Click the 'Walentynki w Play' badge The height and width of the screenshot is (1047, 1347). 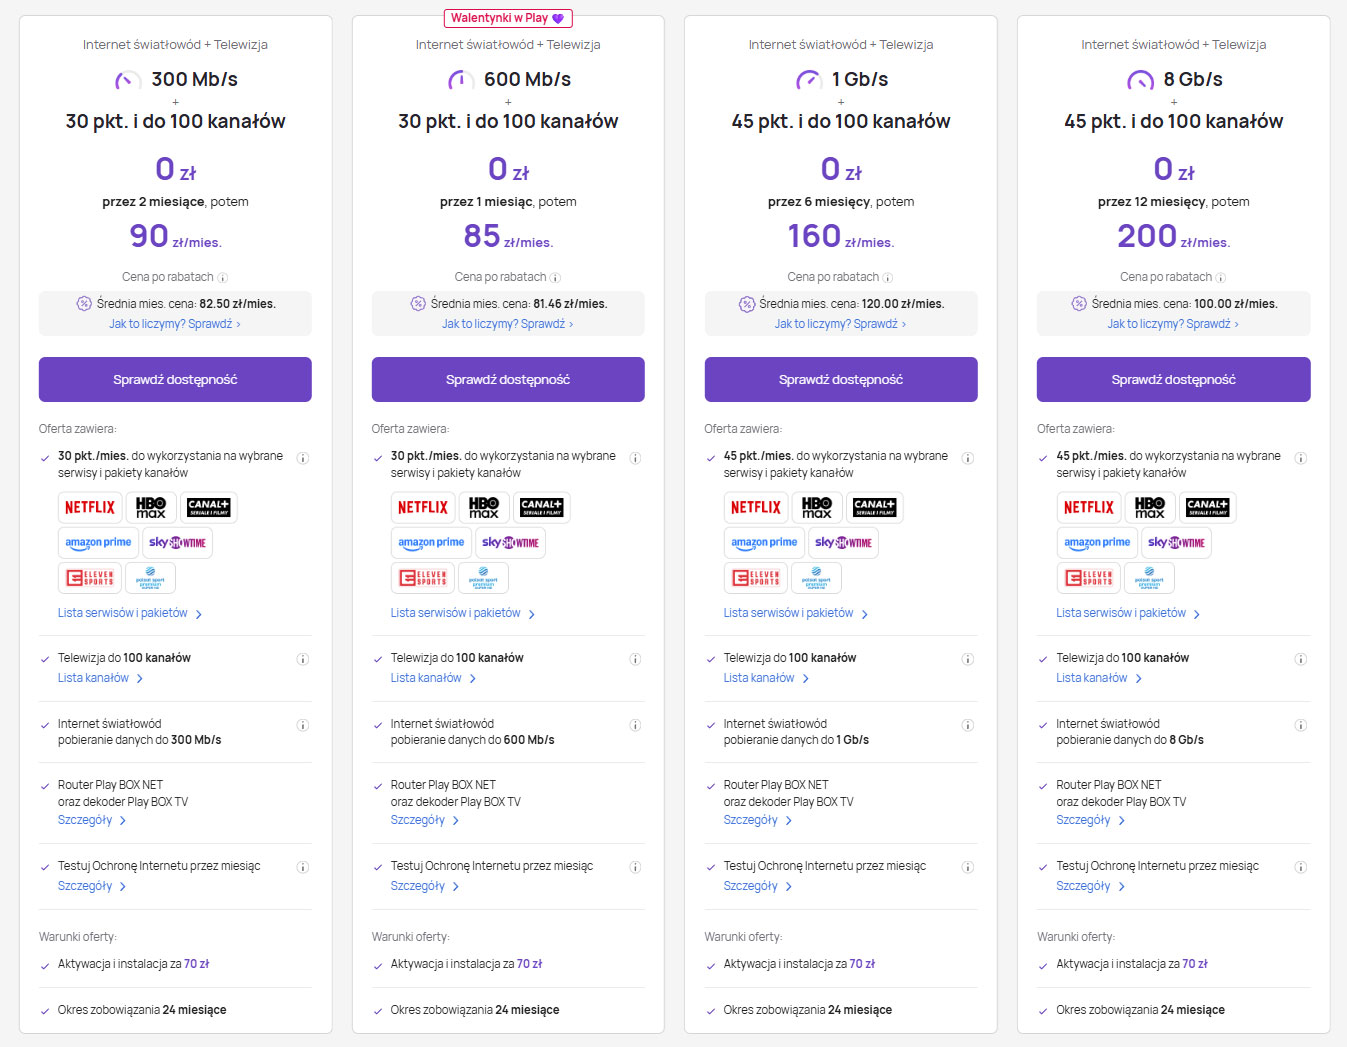[508, 18]
